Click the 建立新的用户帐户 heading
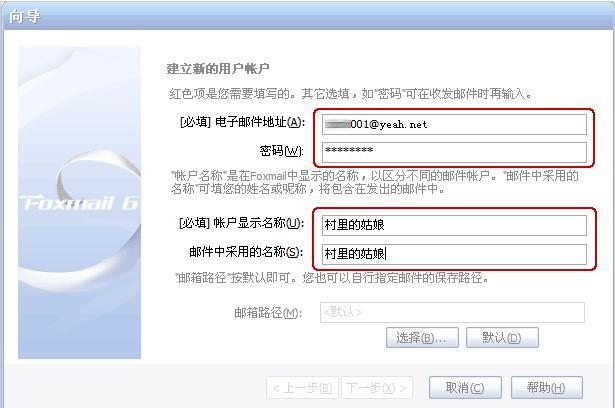Viewport: 615px width, 408px height. (x=218, y=69)
